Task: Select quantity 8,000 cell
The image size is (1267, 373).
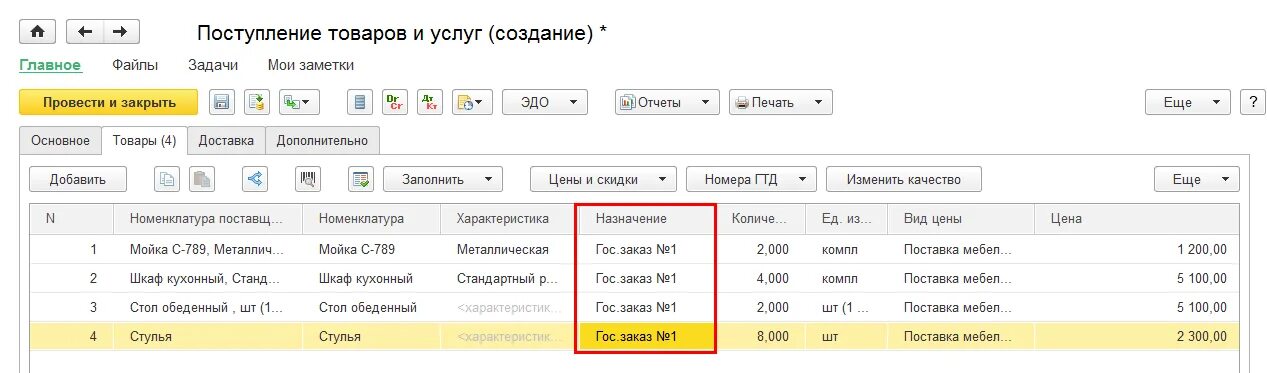Action: 760,337
